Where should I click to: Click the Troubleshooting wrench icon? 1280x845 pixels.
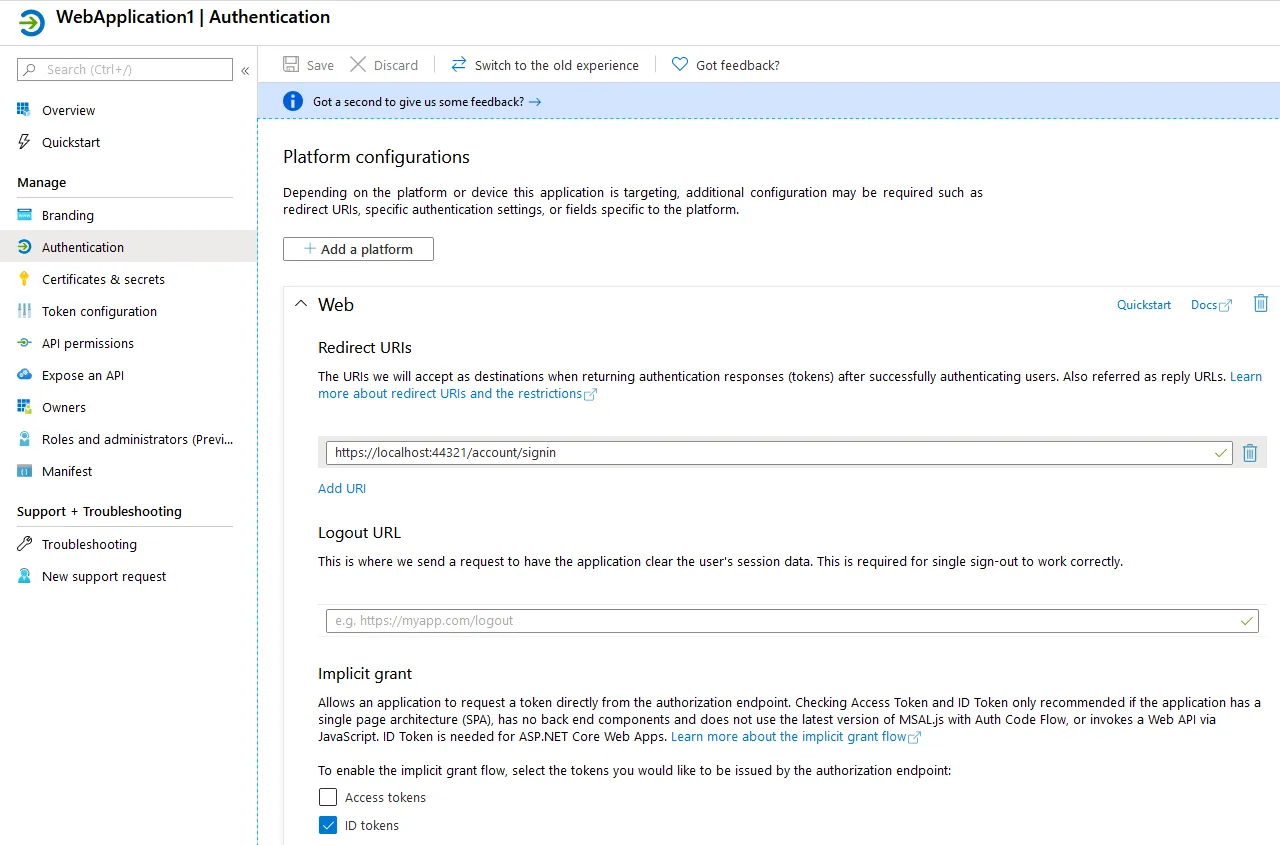point(24,544)
